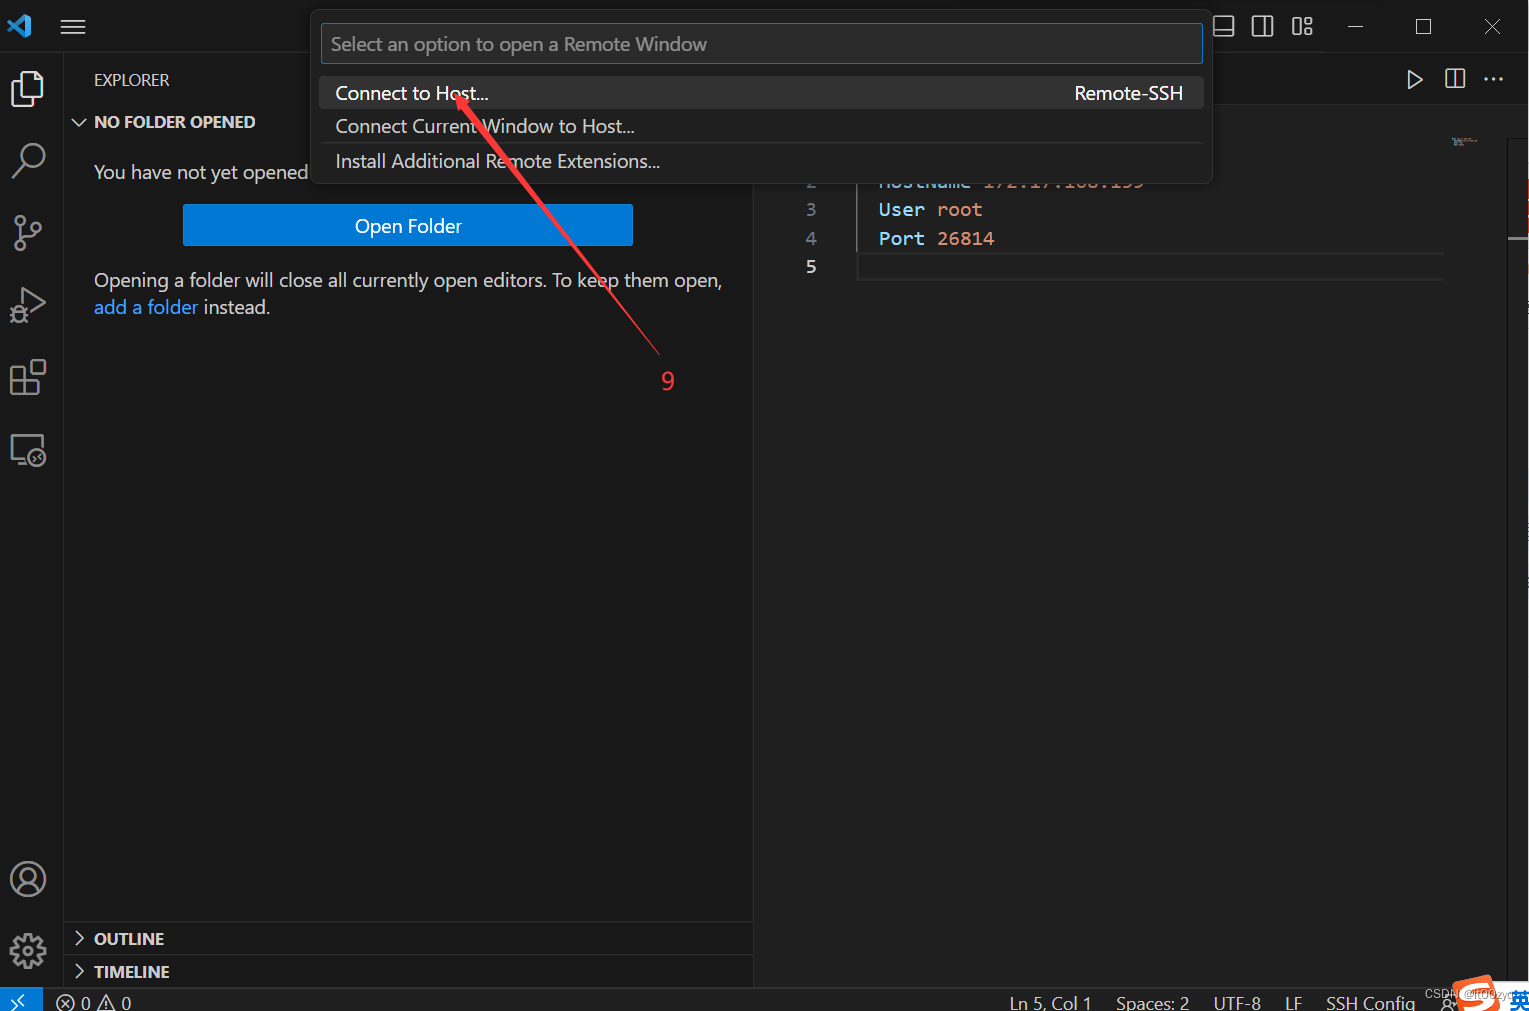
Task: Click line number 4 in gutter
Action: pyautogui.click(x=811, y=239)
